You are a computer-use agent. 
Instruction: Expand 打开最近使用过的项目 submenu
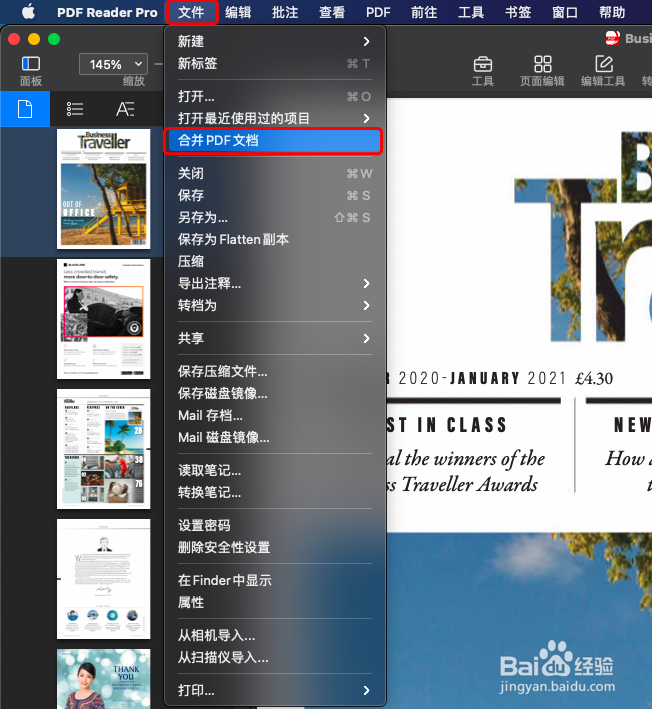[274, 118]
